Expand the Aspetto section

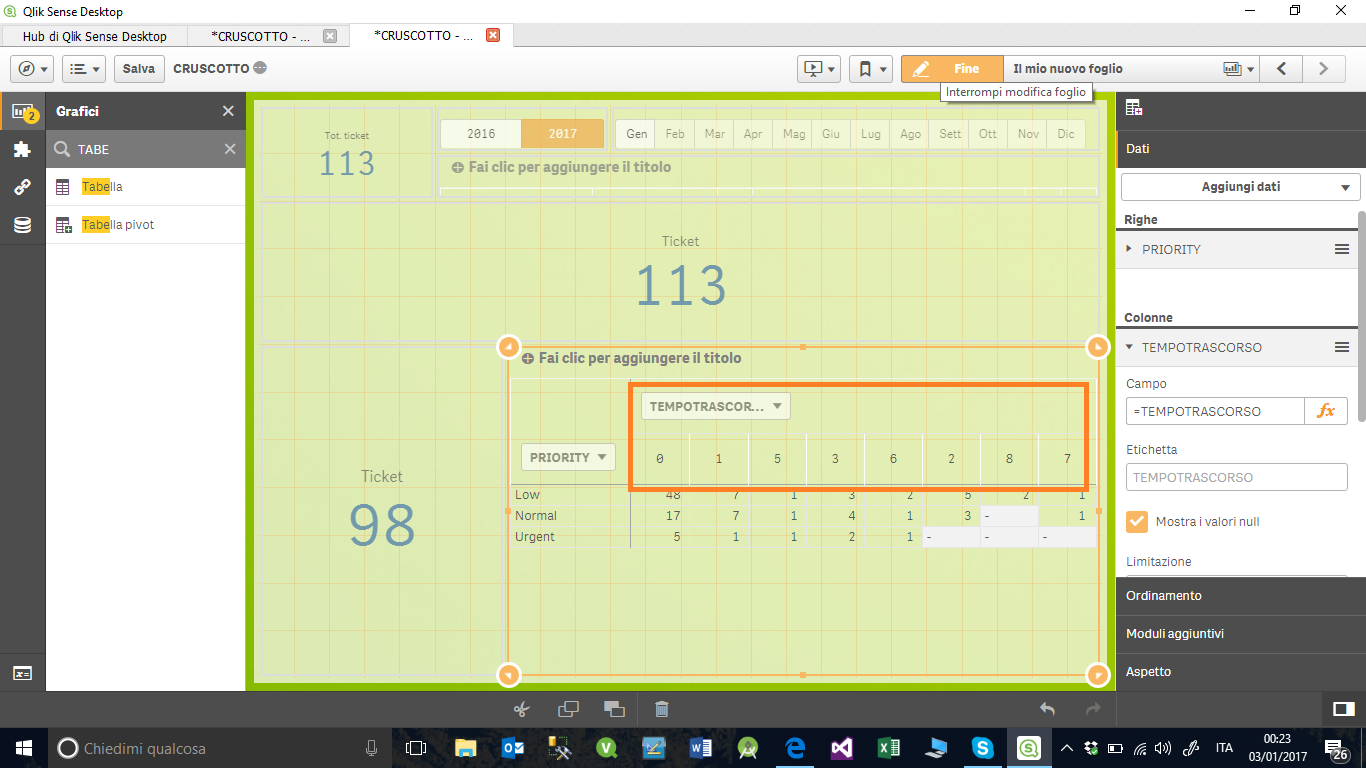[1241, 671]
